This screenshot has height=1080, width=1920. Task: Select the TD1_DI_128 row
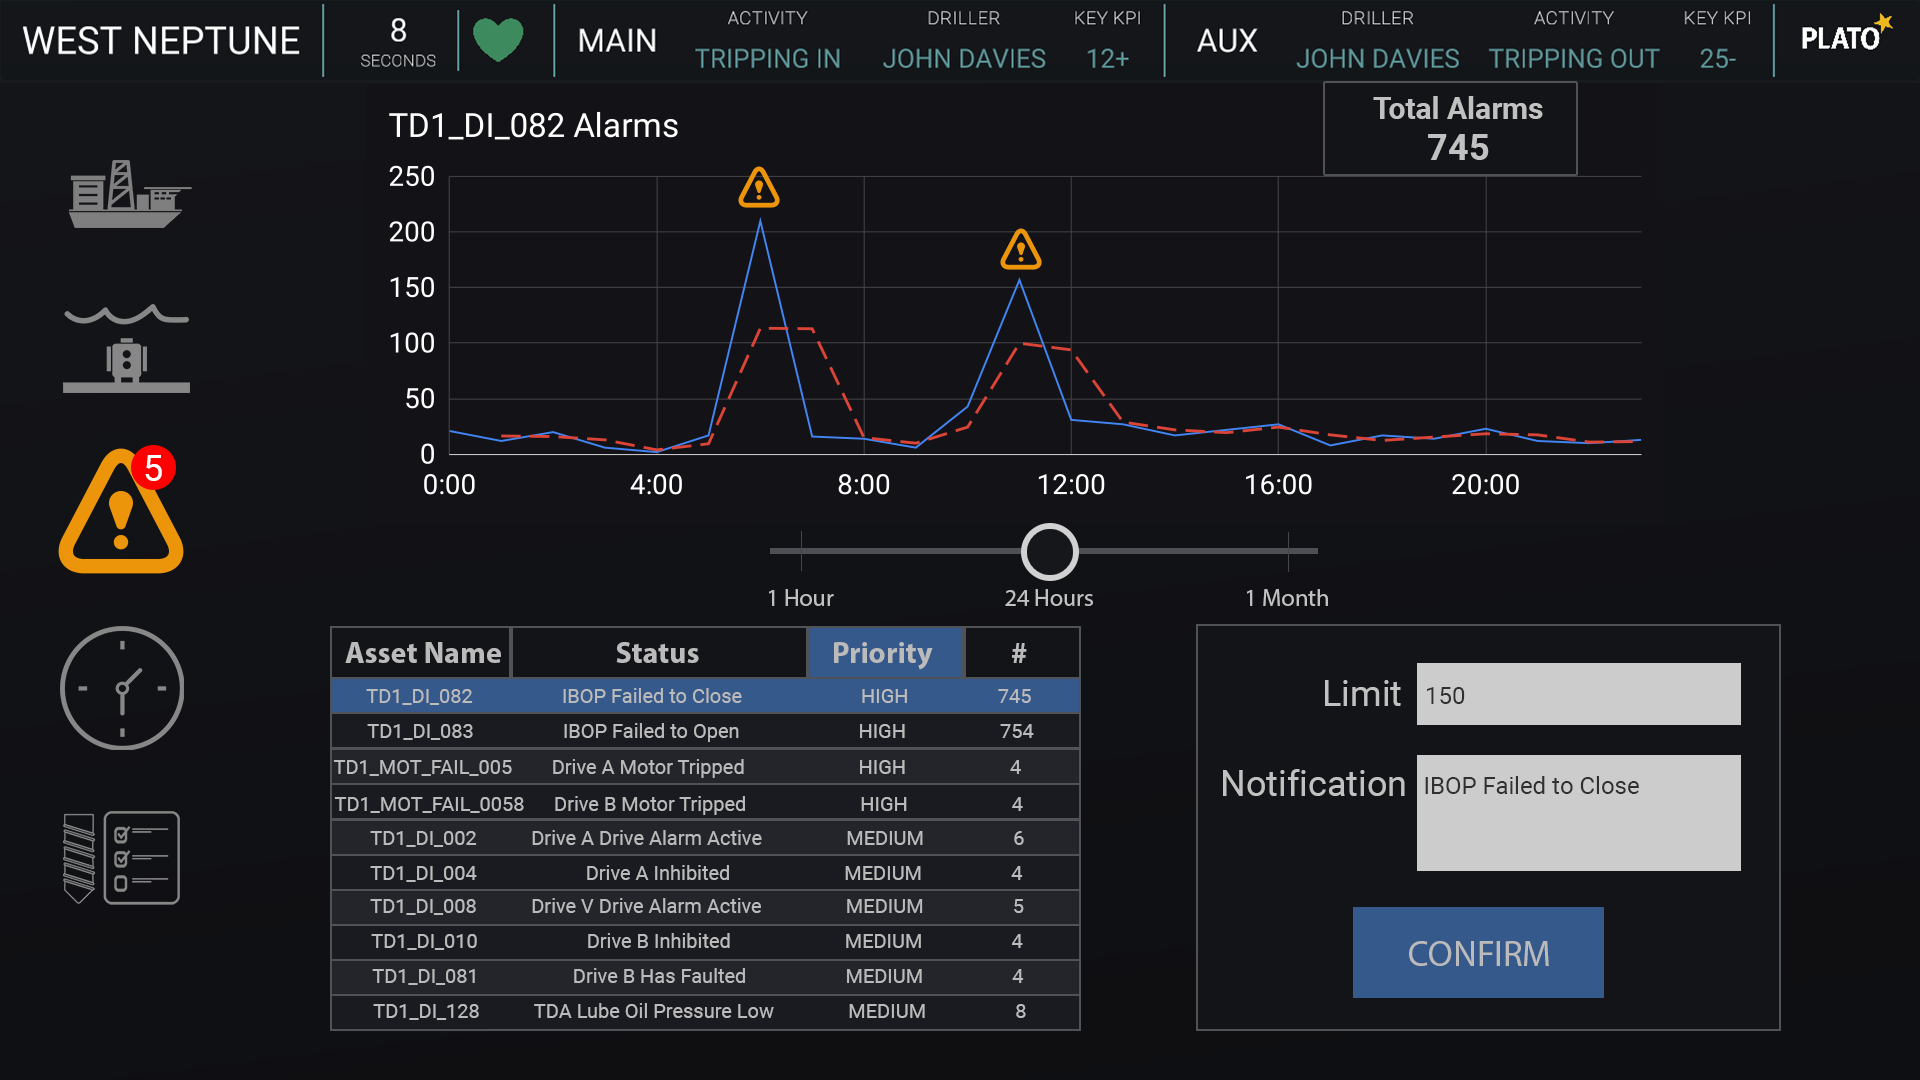pos(705,1011)
